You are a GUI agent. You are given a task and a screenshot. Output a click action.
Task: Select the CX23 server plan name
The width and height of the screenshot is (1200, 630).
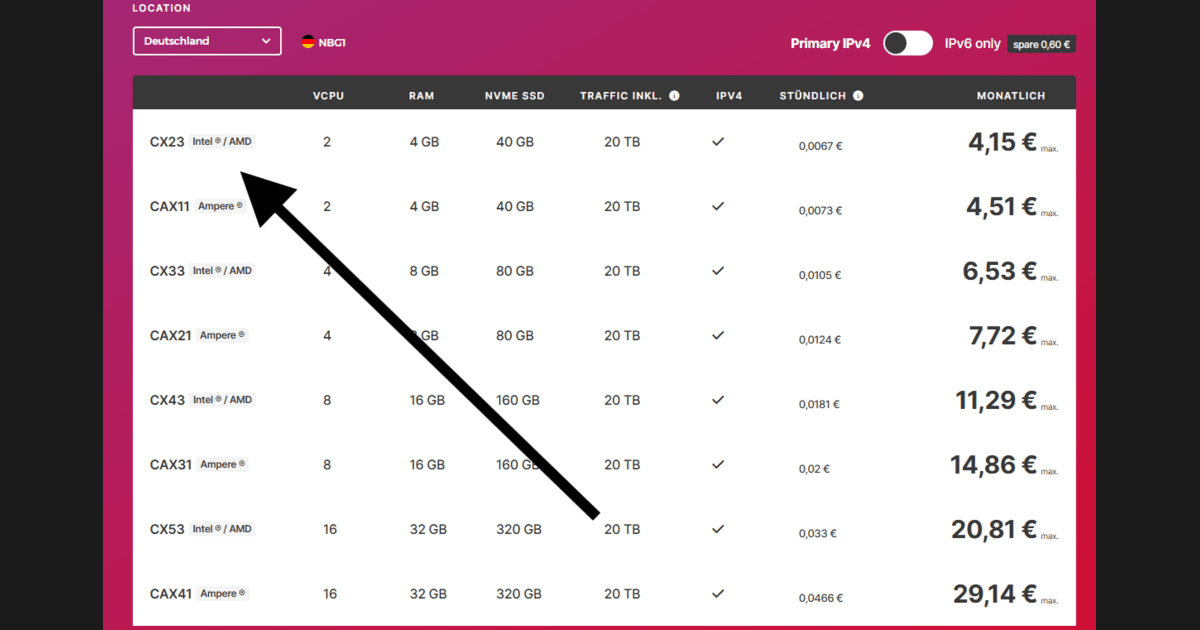pyautogui.click(x=167, y=142)
